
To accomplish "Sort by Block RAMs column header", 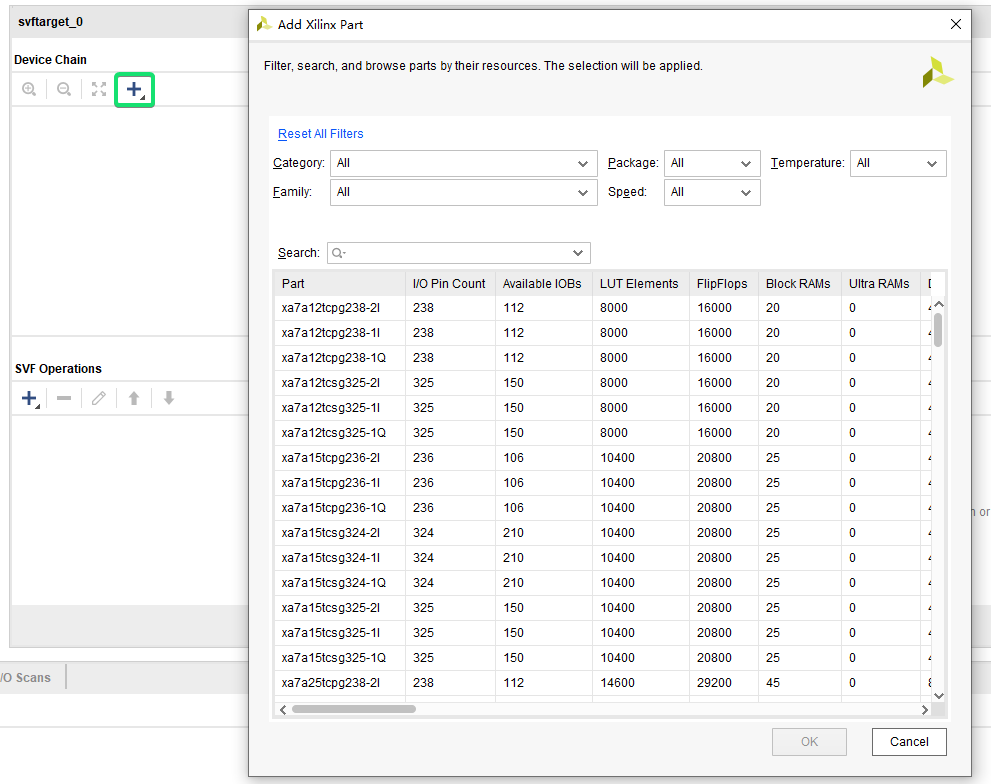I will (798, 284).
